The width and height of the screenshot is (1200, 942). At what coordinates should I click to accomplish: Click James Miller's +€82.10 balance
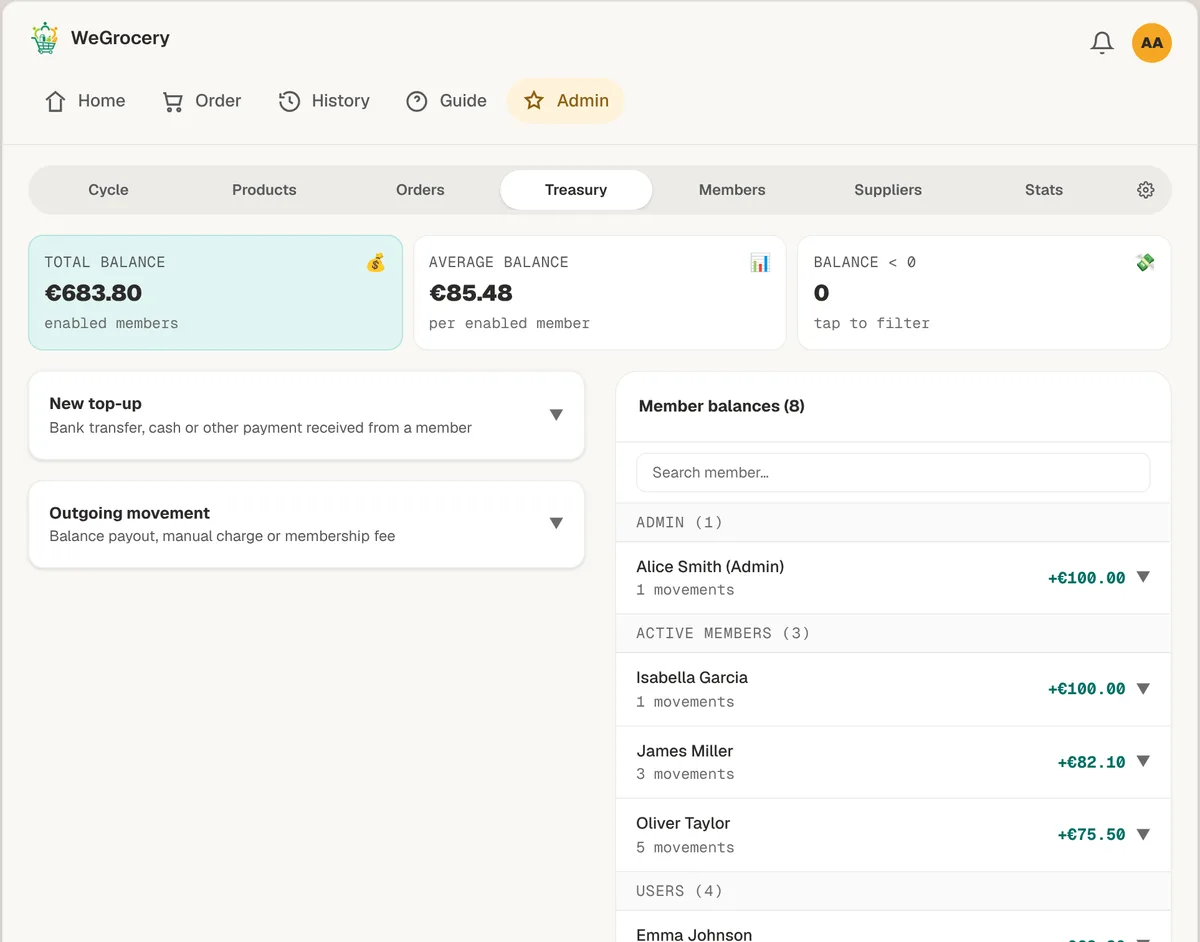coord(1092,762)
